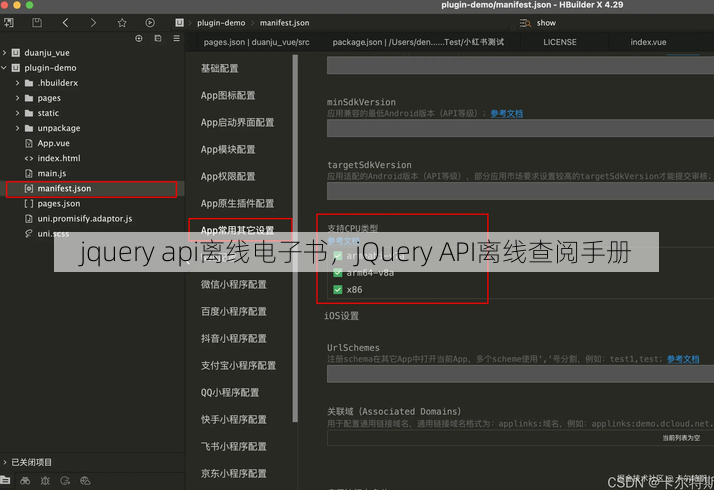Click the settings list vertical scrollbar
This screenshot has height=490, width=714.
click(x=295, y=238)
